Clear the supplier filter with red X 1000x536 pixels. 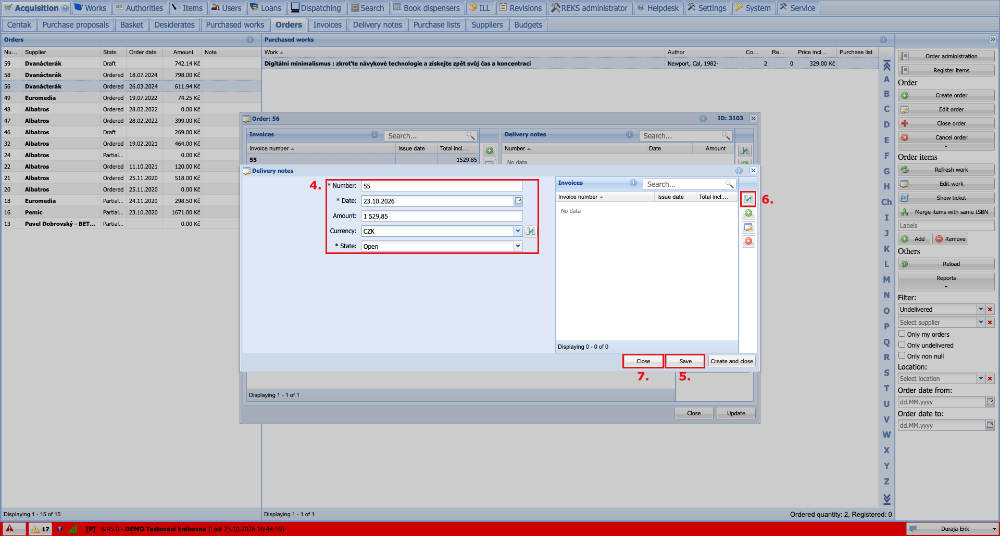point(990,323)
